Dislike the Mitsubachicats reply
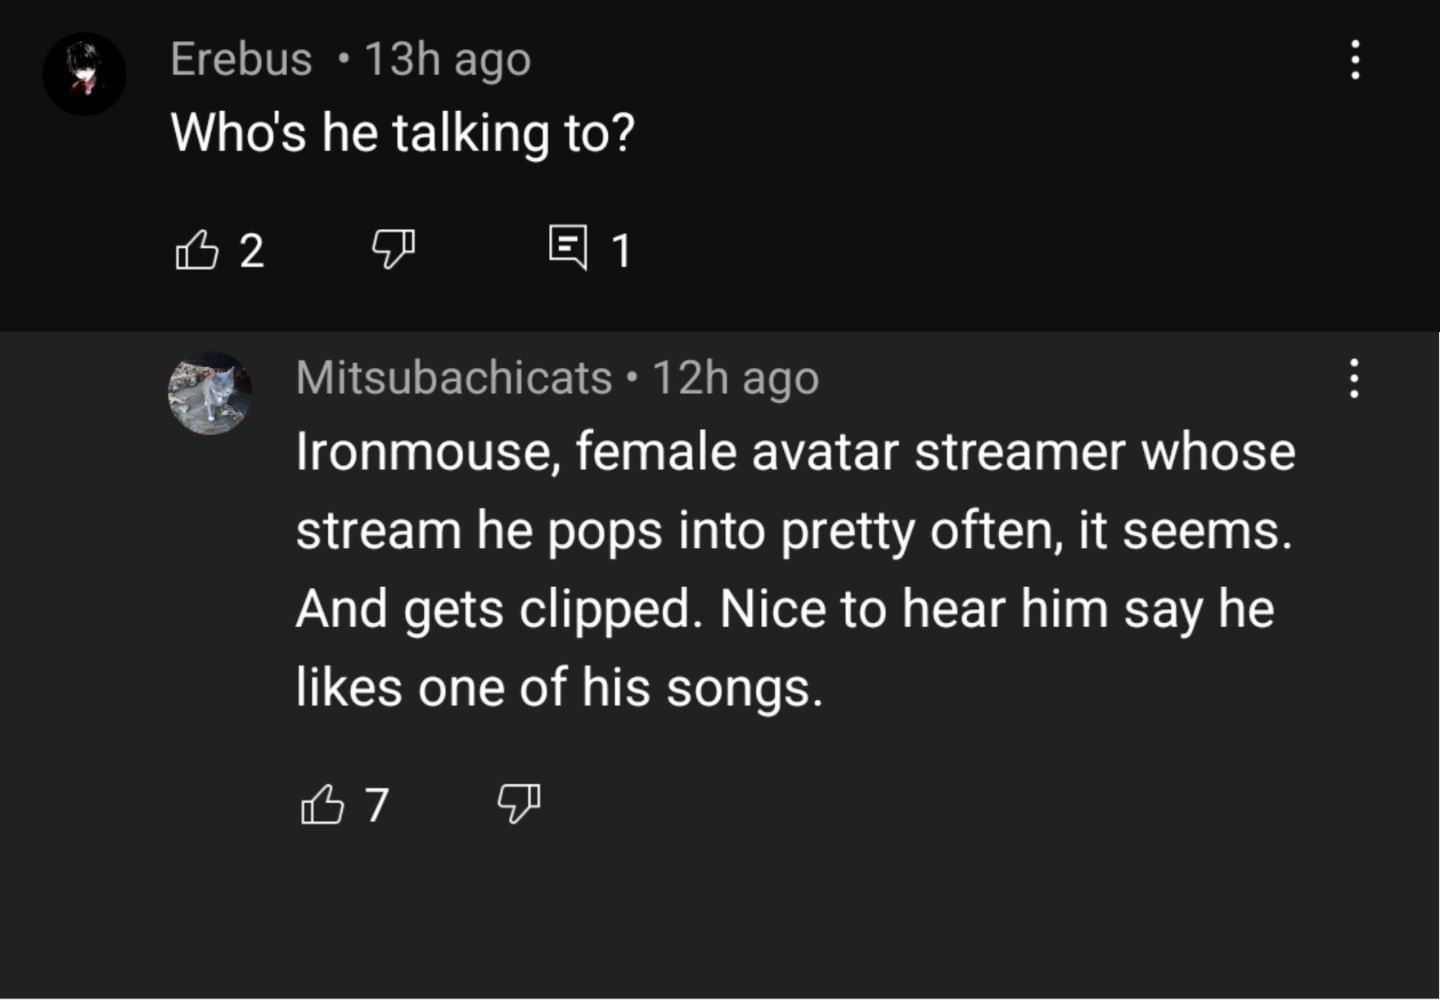 point(519,802)
